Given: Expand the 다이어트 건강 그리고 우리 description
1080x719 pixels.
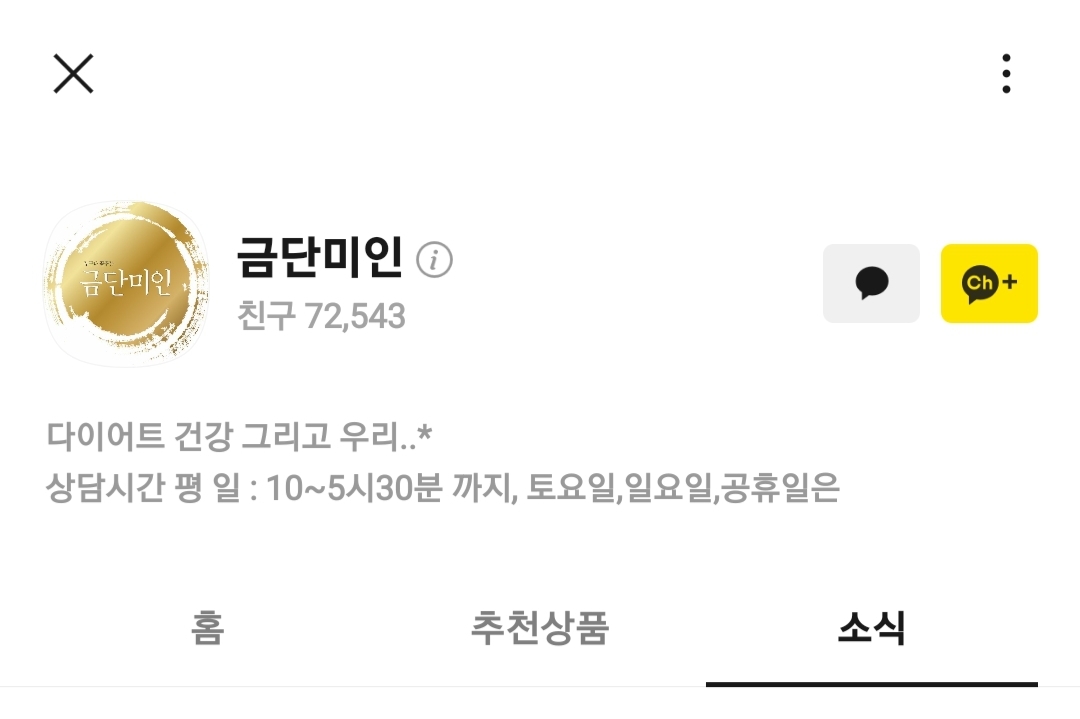Looking at the screenshot, I should pyautogui.click(x=239, y=436).
